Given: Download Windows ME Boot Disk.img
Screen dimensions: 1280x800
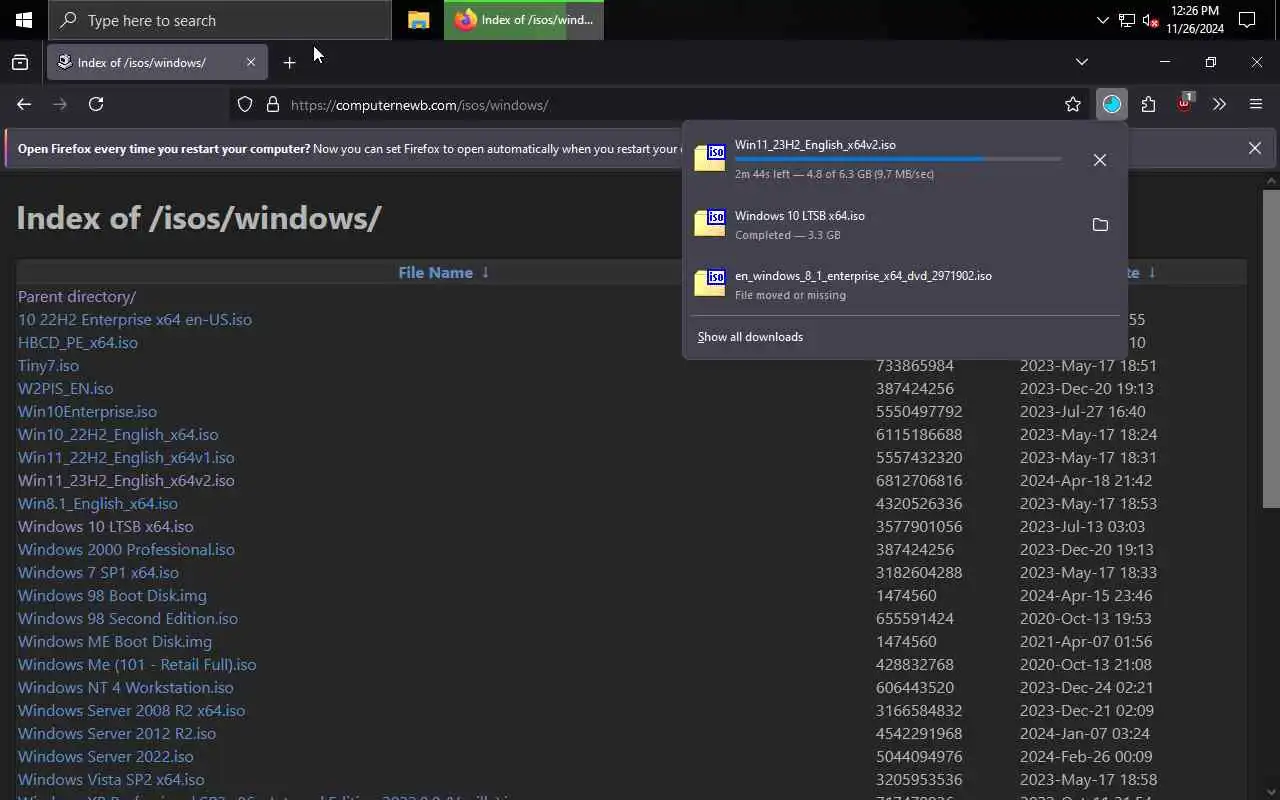Looking at the screenshot, I should pos(115,641).
